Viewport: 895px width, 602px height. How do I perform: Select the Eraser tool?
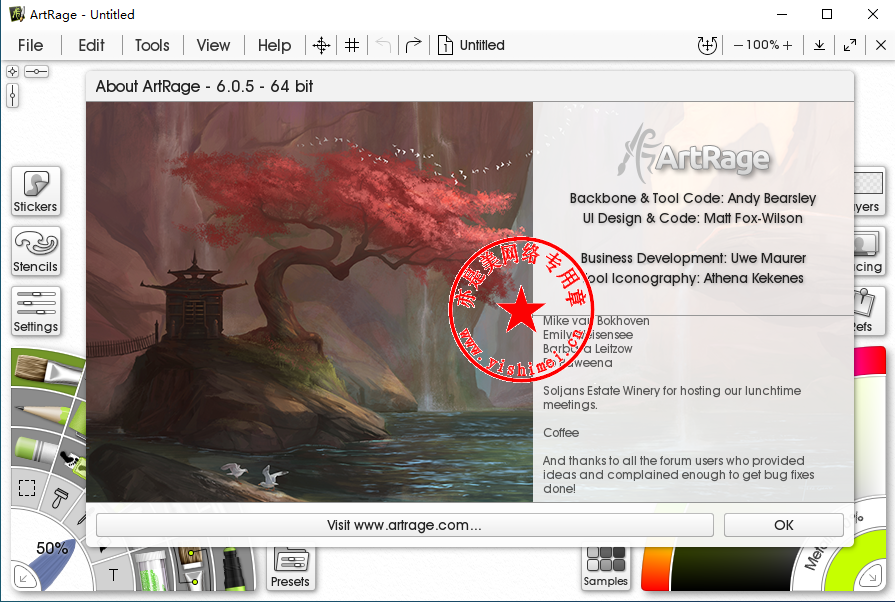point(35,449)
